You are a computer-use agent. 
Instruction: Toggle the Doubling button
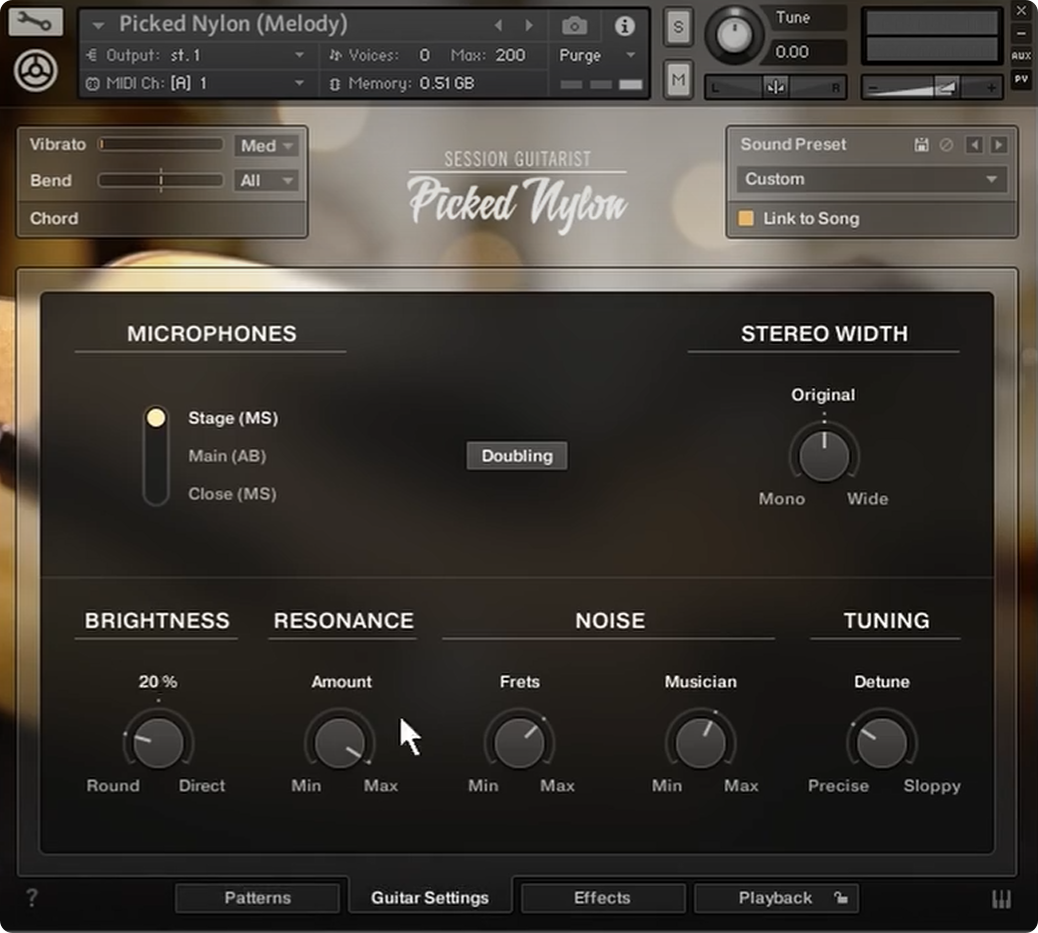pos(517,456)
